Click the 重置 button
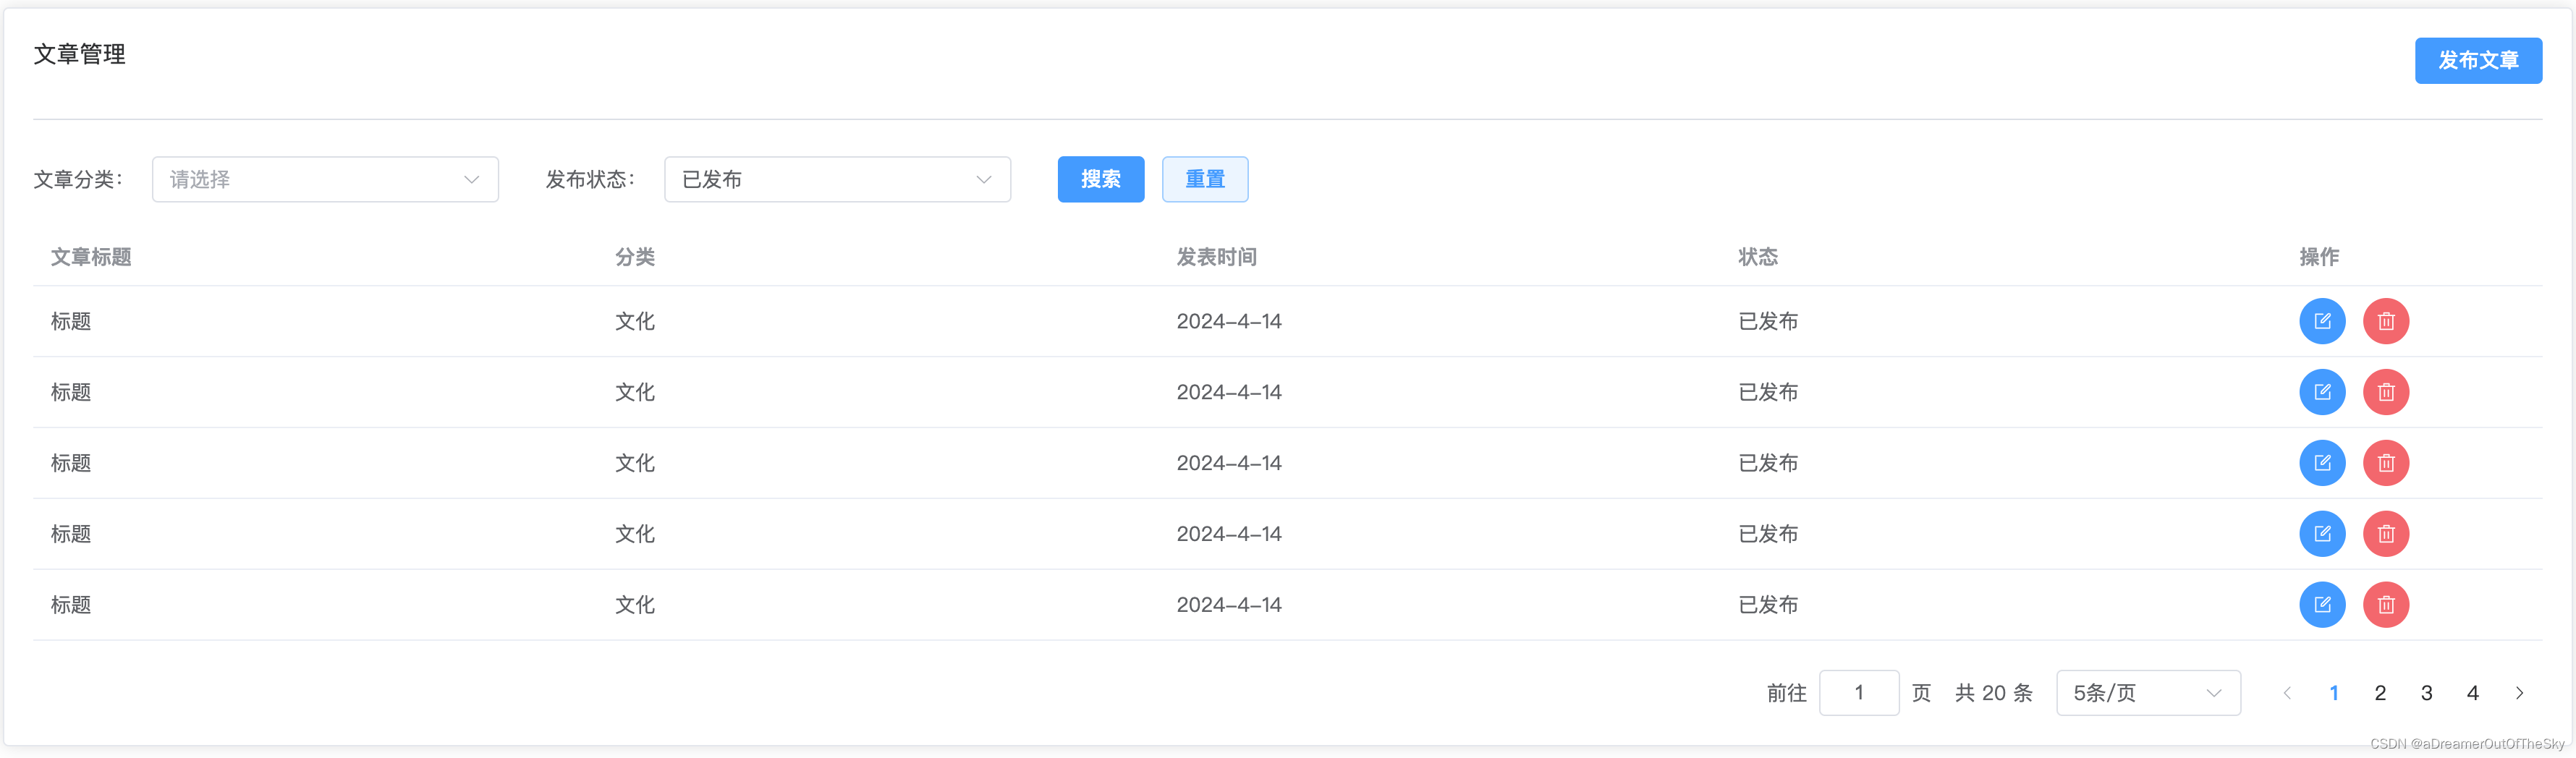The image size is (2576, 758). pyautogui.click(x=1205, y=179)
